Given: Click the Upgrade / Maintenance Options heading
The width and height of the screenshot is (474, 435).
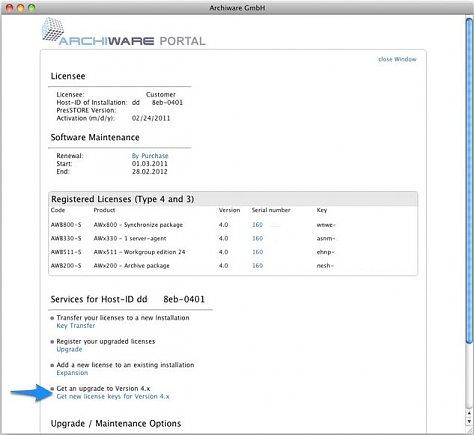Looking at the screenshot, I should point(116,423).
